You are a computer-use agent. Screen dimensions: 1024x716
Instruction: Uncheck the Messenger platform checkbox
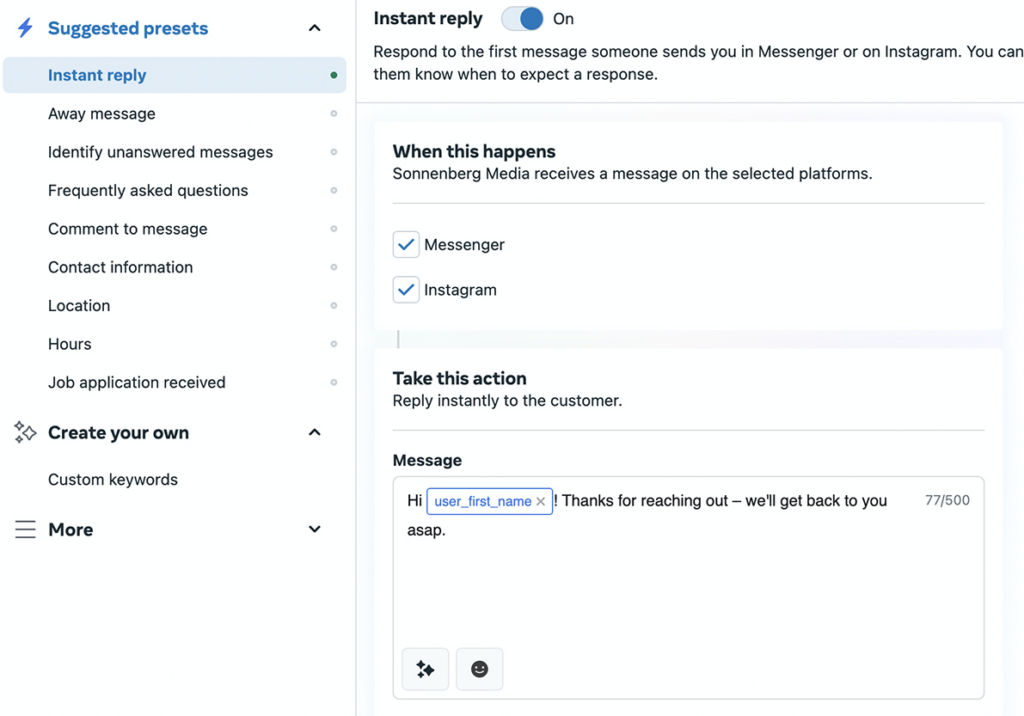(x=406, y=244)
